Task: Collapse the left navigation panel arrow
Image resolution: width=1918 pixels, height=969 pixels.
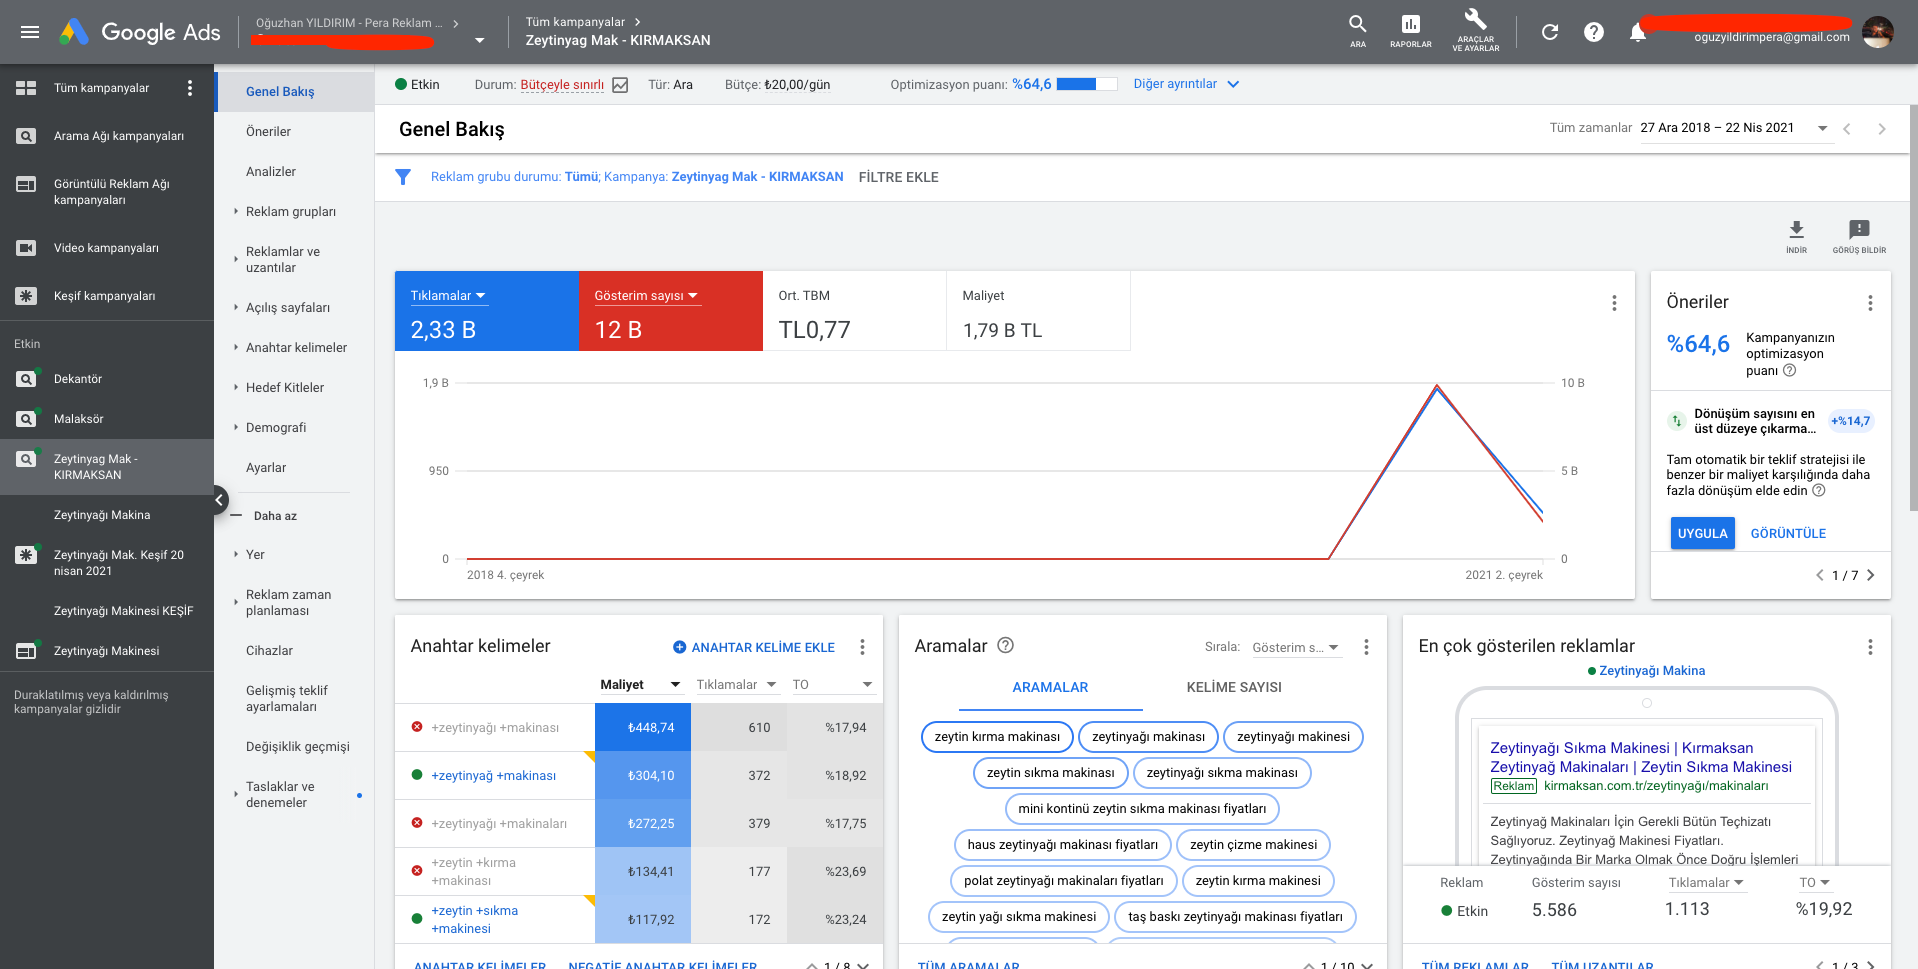Action: click(x=220, y=500)
